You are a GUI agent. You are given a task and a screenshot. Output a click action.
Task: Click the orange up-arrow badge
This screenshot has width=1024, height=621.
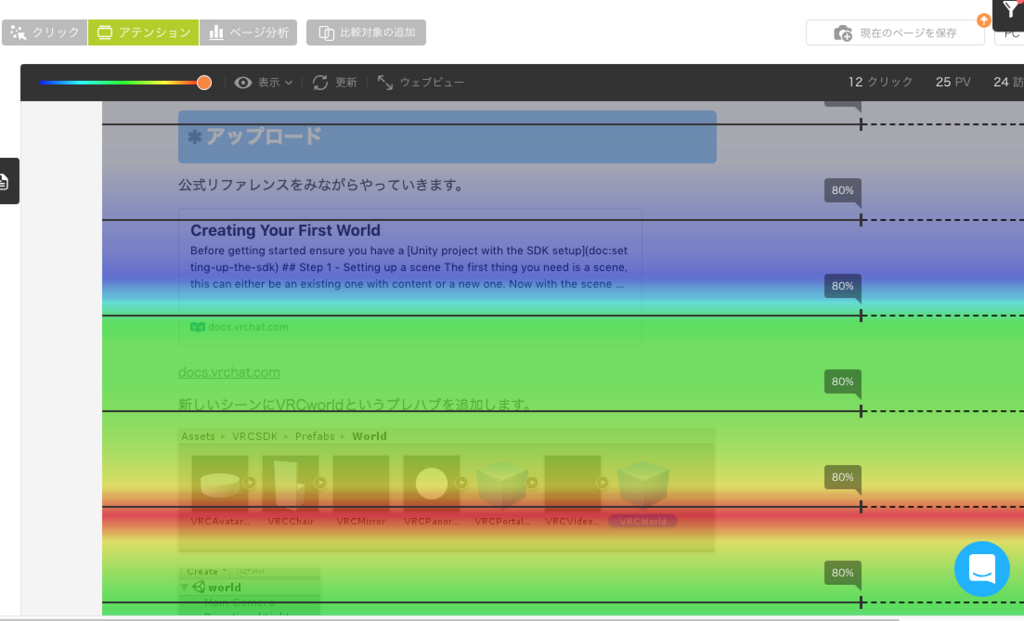(984, 21)
